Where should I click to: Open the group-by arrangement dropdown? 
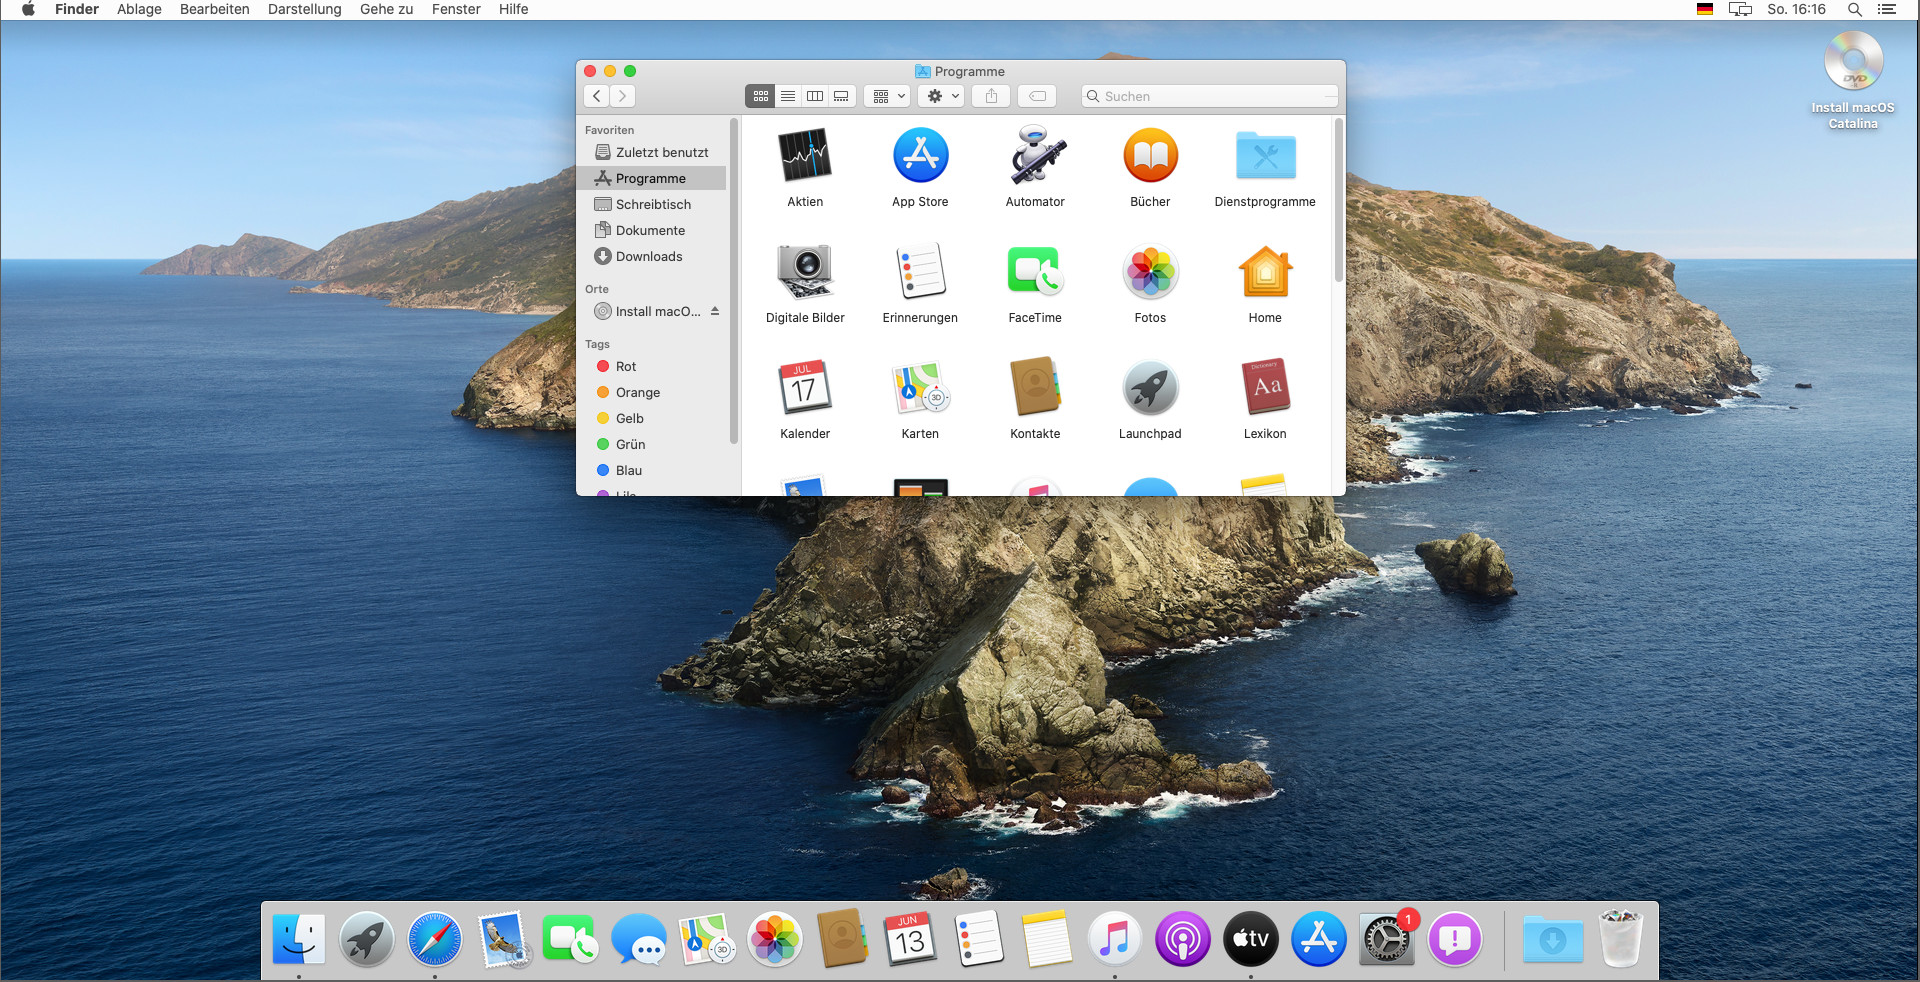(x=888, y=96)
